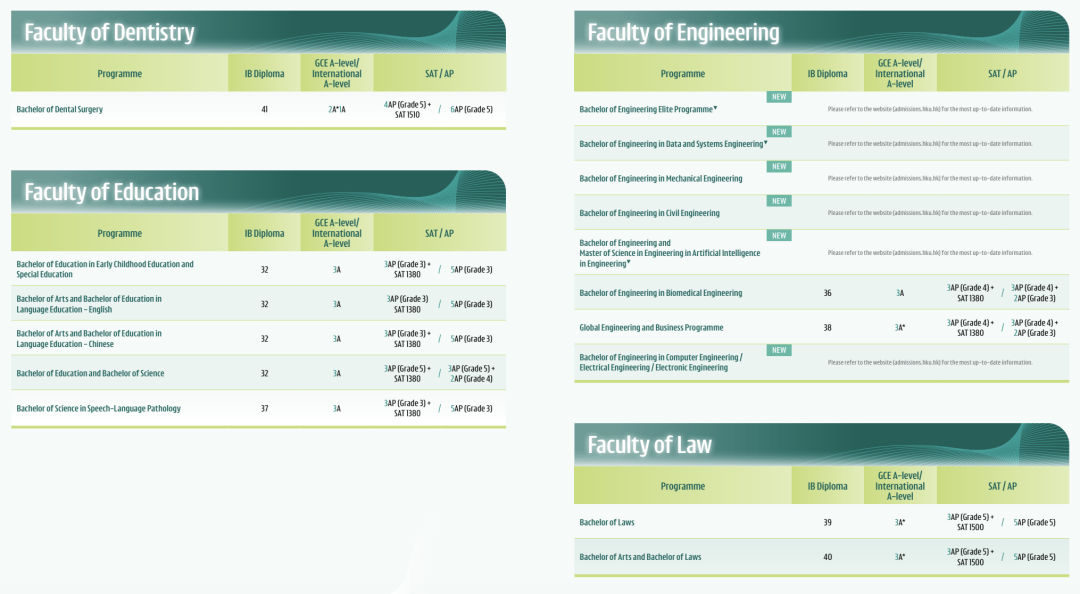
Task: Open Bachelor of Science in Speech-Language Pathology
Action: click(98, 408)
